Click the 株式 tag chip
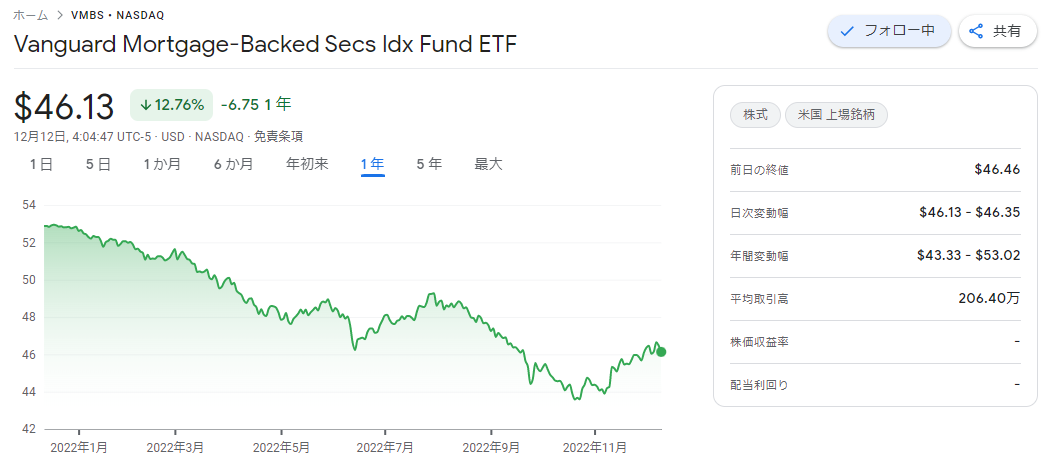The width and height of the screenshot is (1050, 465). pos(755,115)
